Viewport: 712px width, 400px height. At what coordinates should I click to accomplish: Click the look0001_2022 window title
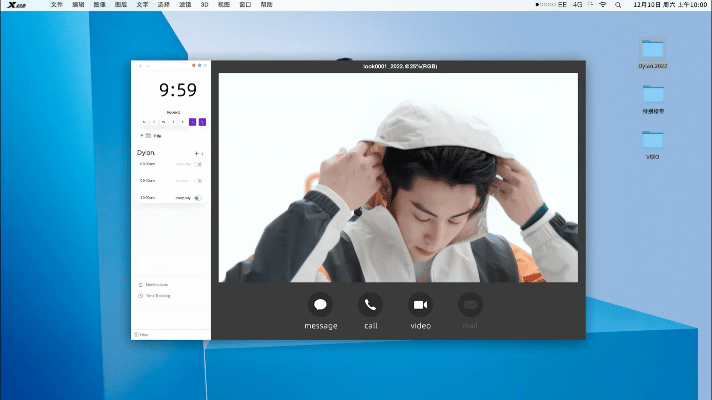coord(400,66)
